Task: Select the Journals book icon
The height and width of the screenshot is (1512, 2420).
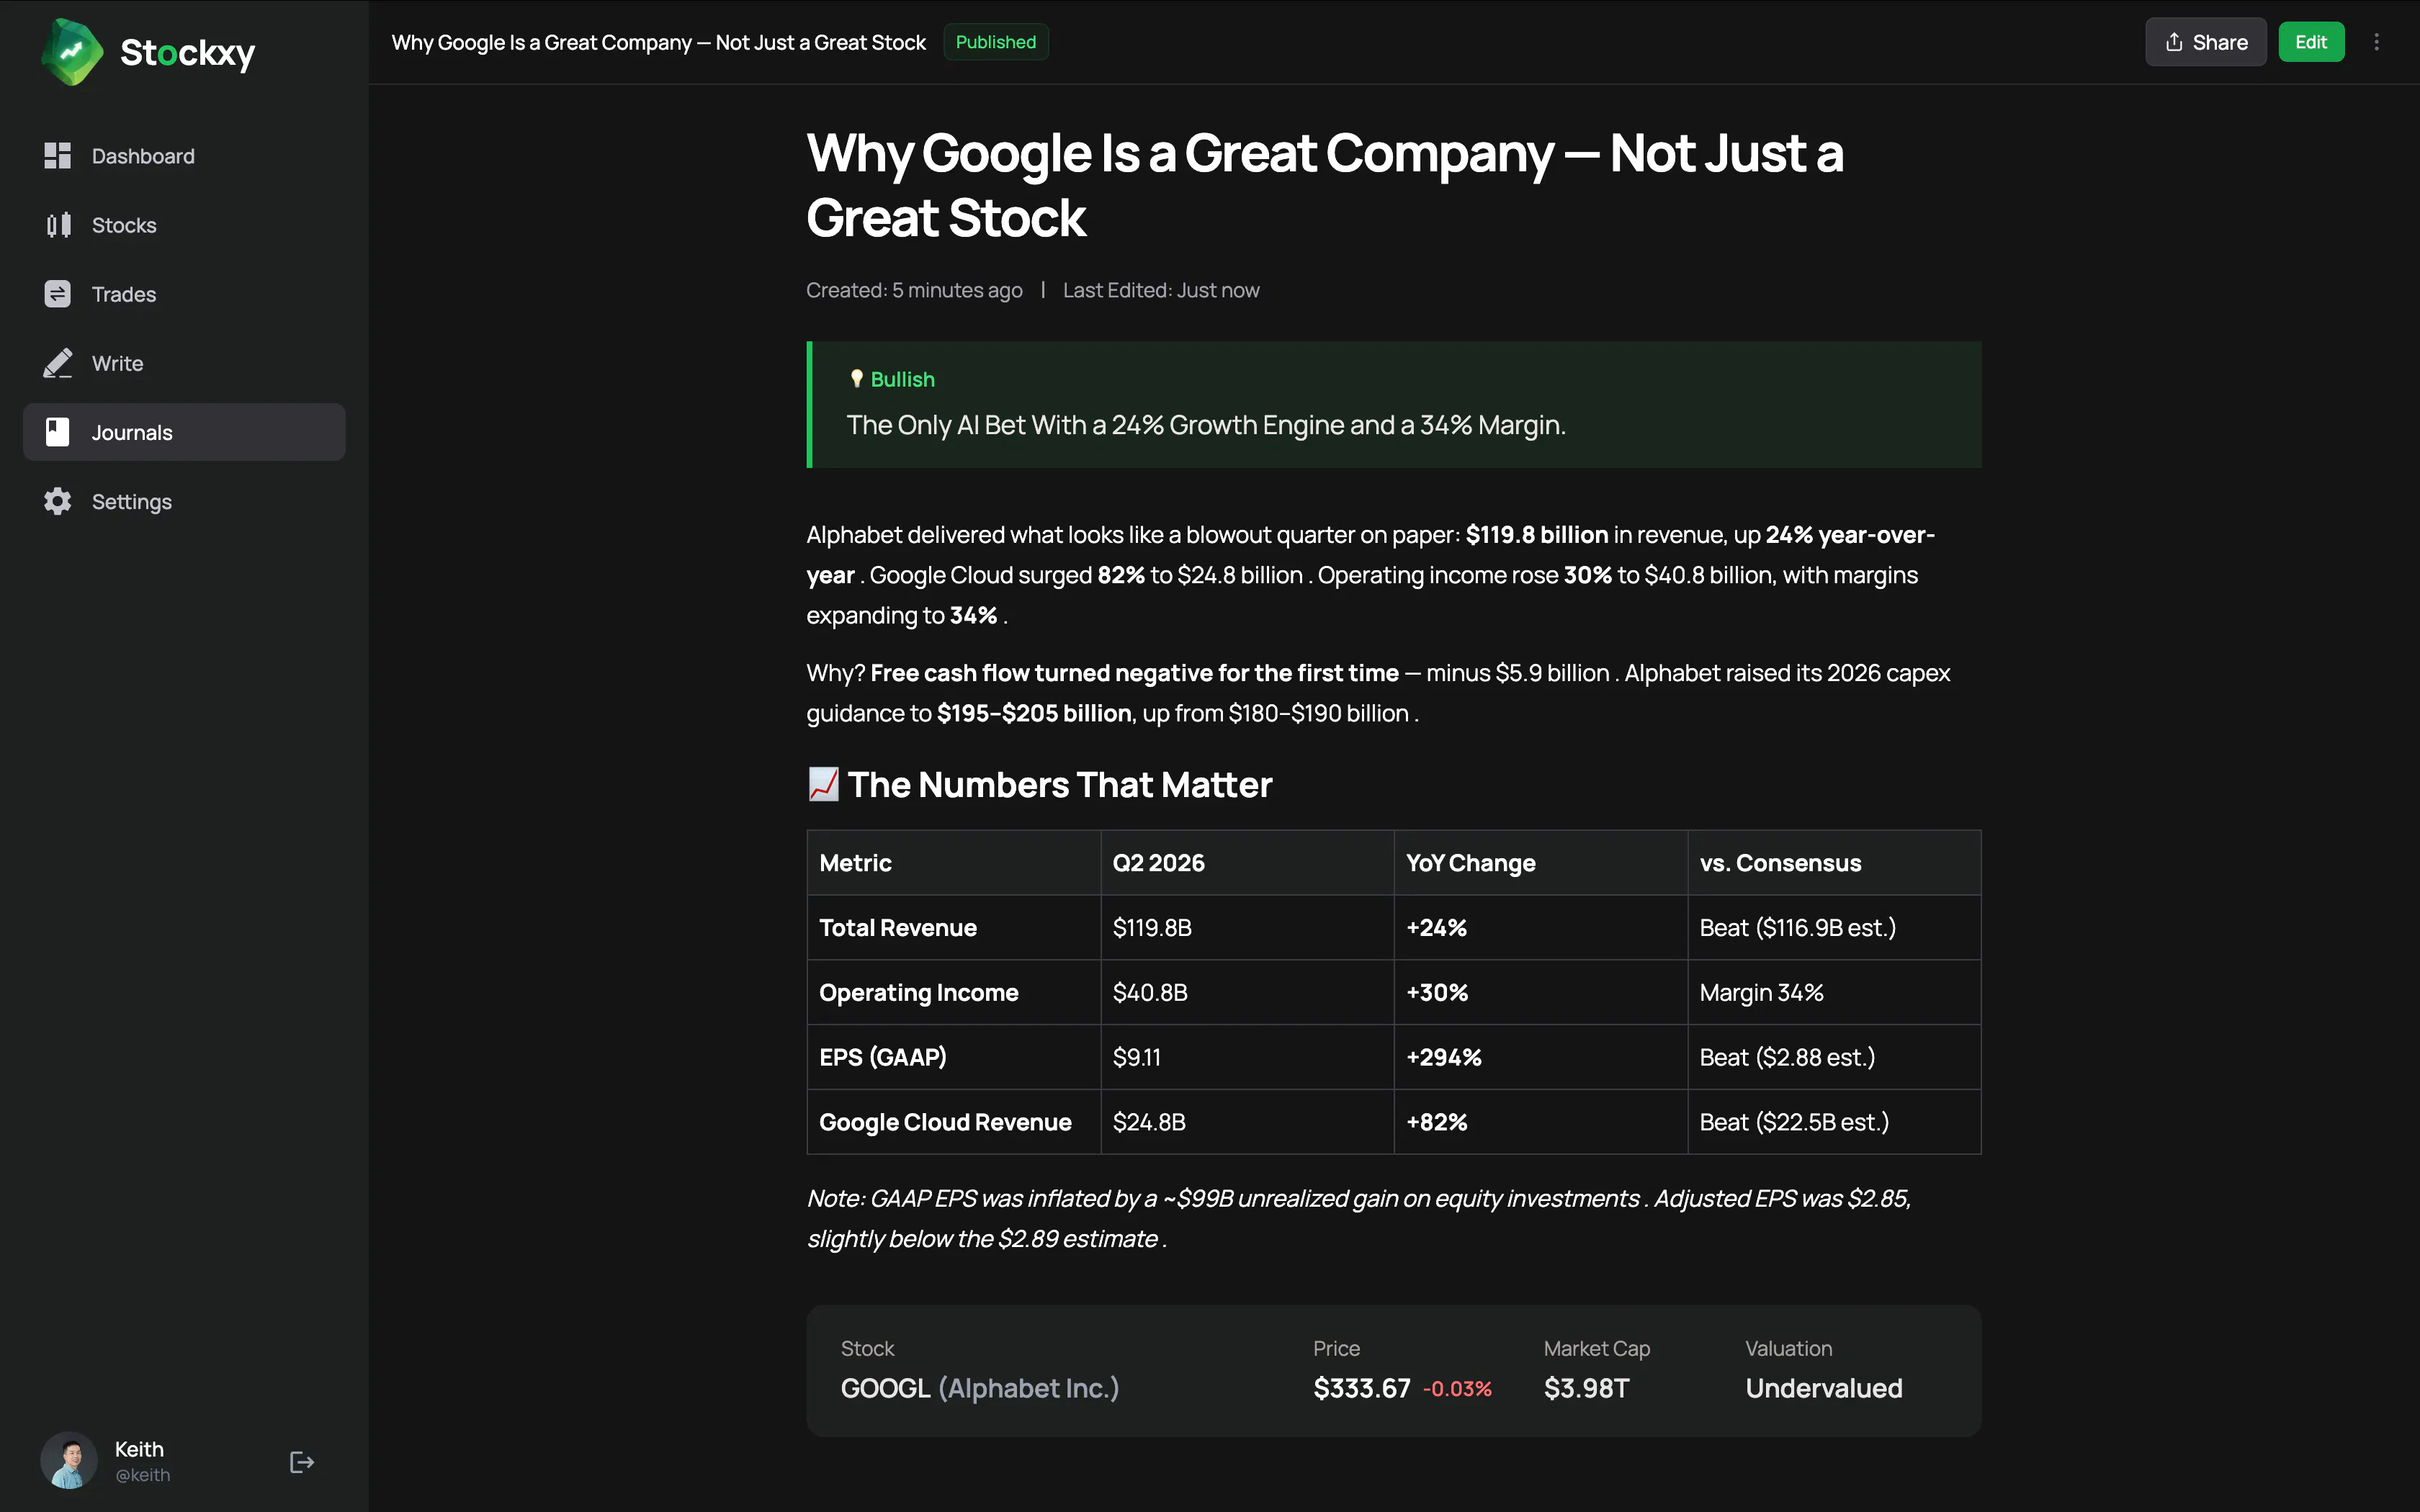Action: pos(58,432)
